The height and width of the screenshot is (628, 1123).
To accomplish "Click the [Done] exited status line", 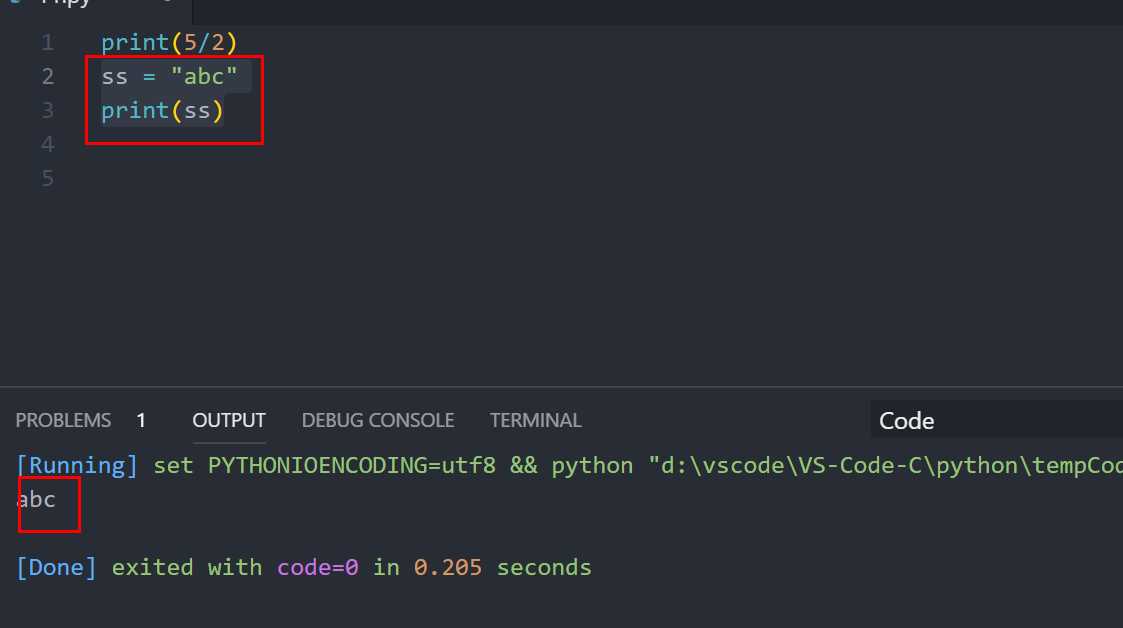I will click(x=304, y=568).
